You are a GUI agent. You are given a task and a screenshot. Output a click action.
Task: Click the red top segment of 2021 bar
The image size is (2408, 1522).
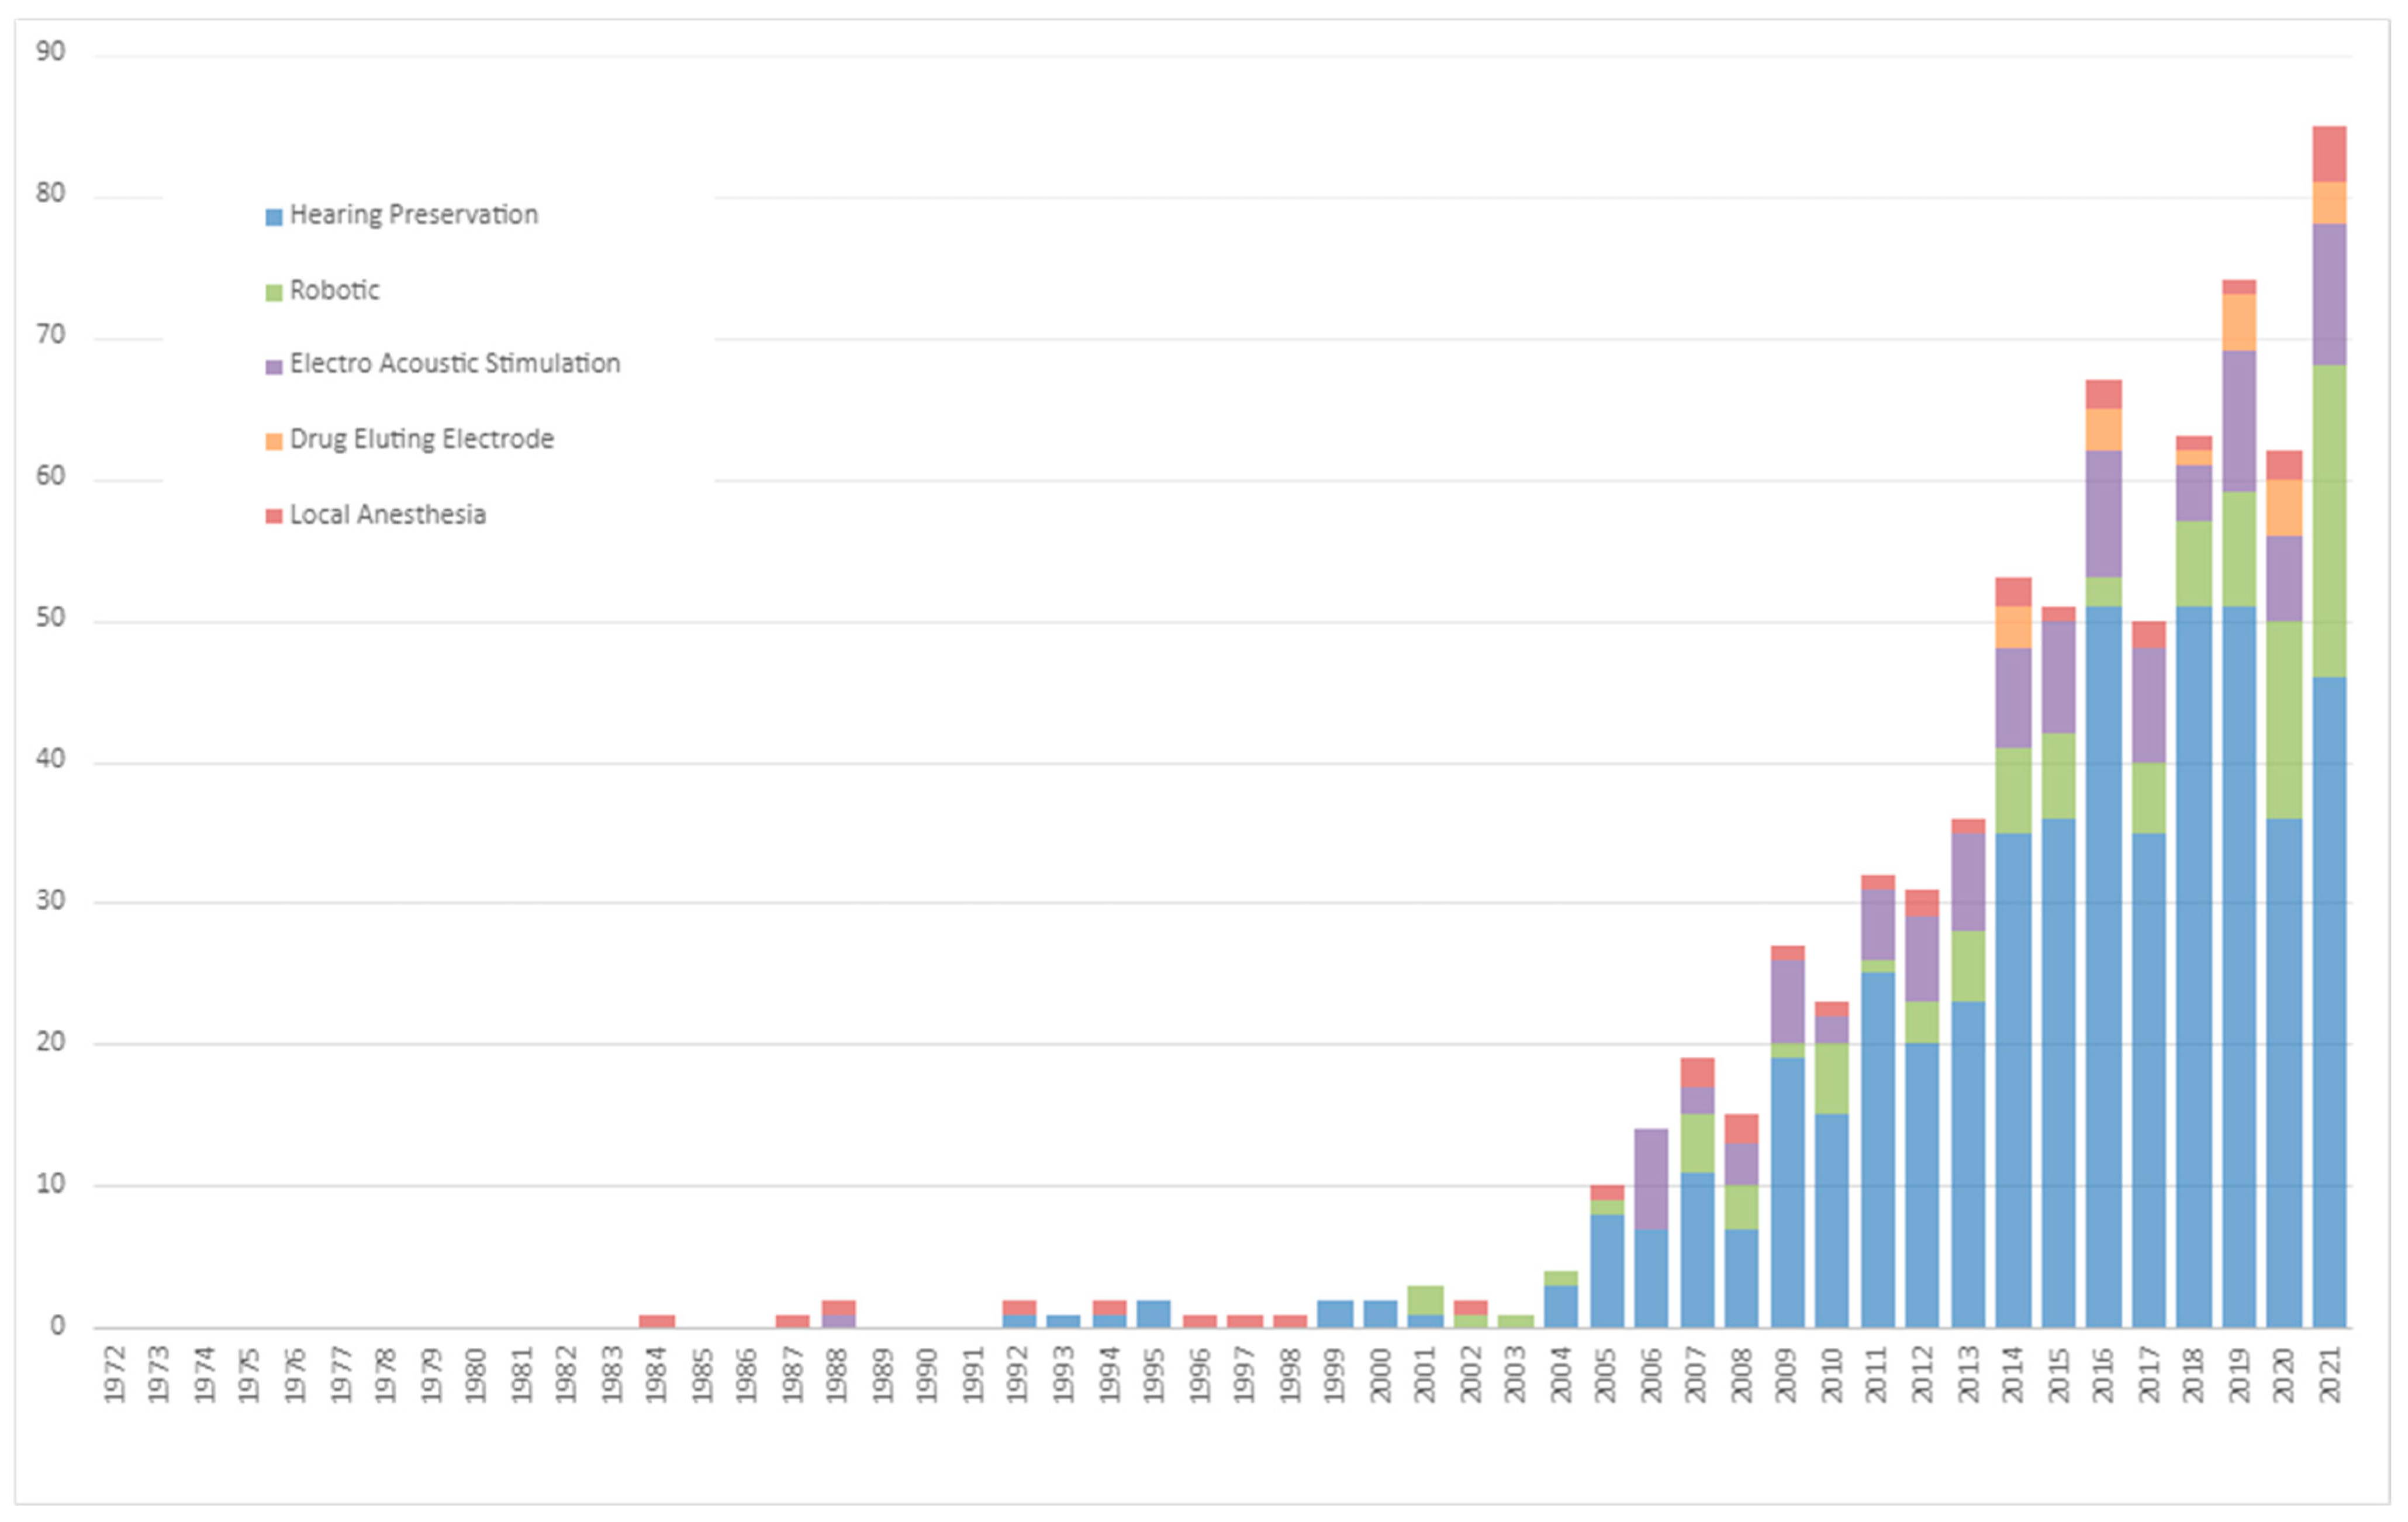(2329, 154)
